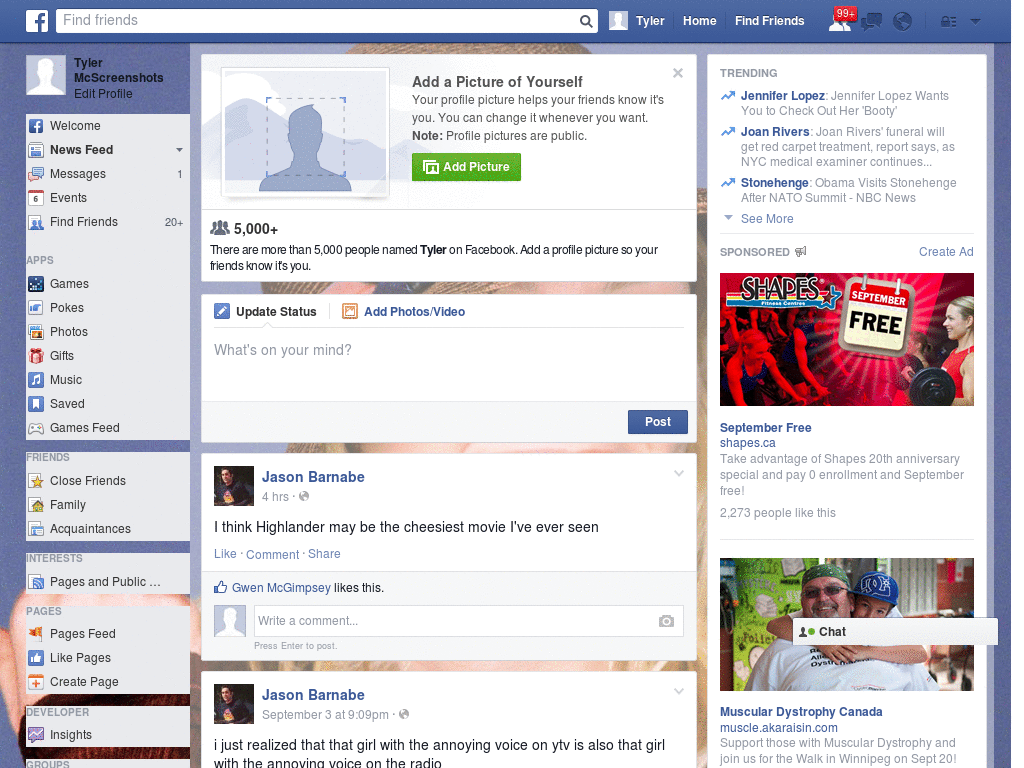Click the Games app icon
The height and width of the screenshot is (768, 1024).
coord(36,284)
